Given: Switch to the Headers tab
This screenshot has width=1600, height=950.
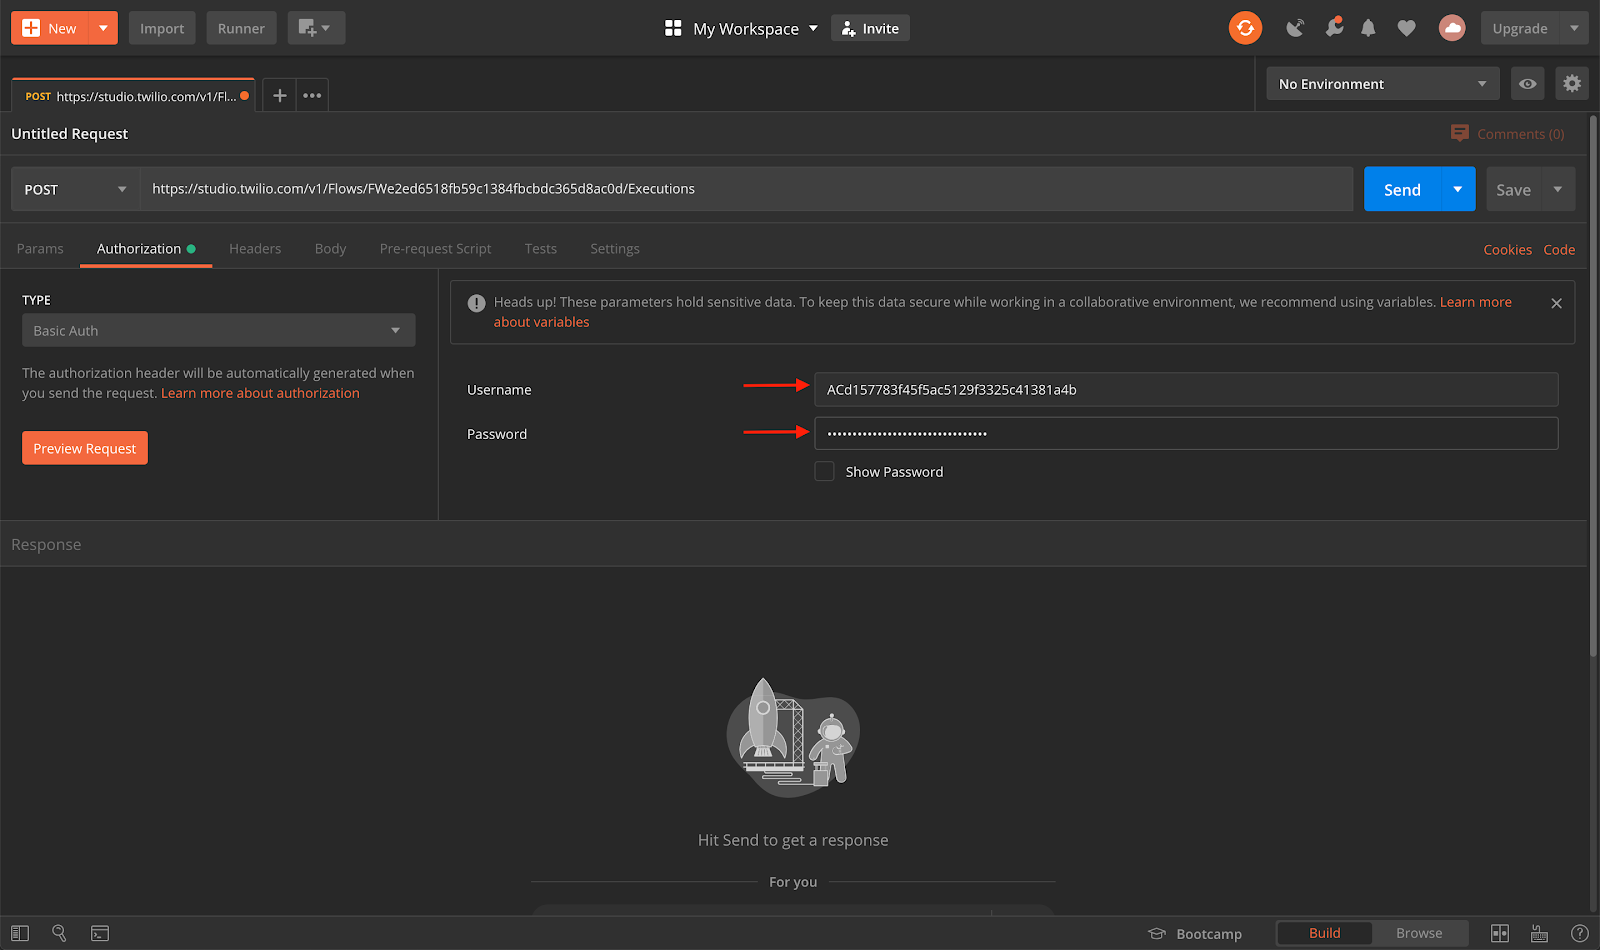Looking at the screenshot, I should click(255, 249).
